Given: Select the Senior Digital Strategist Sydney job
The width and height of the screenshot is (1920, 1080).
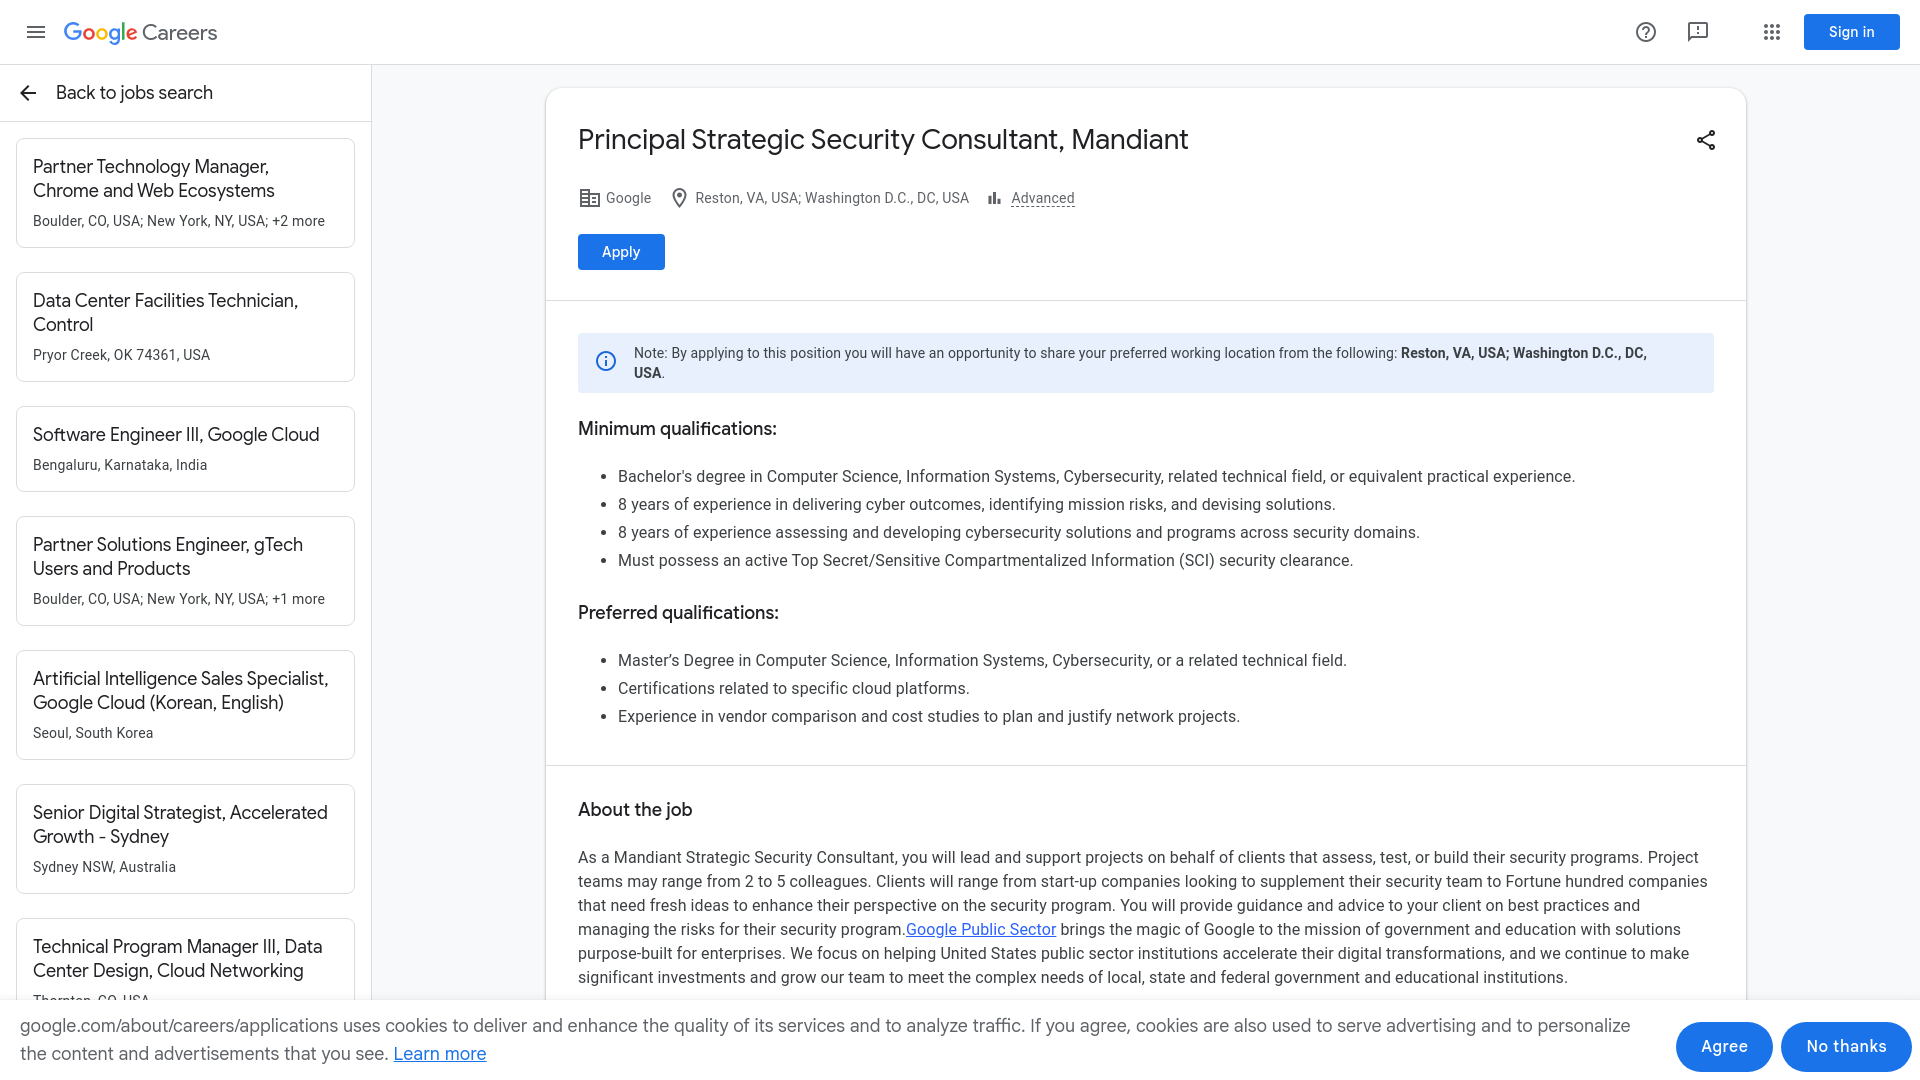Looking at the screenshot, I should (185, 838).
